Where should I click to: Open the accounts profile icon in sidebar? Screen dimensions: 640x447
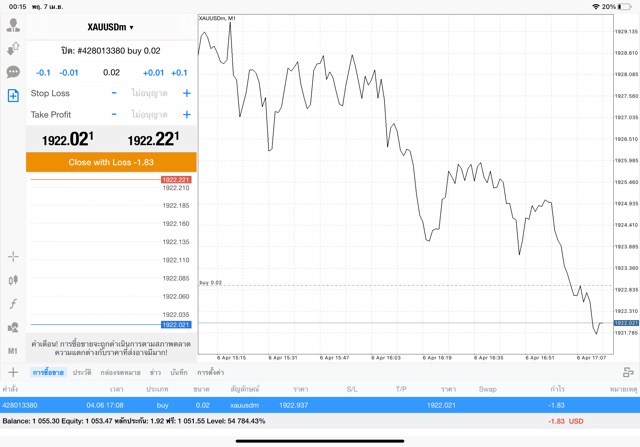(x=13, y=25)
